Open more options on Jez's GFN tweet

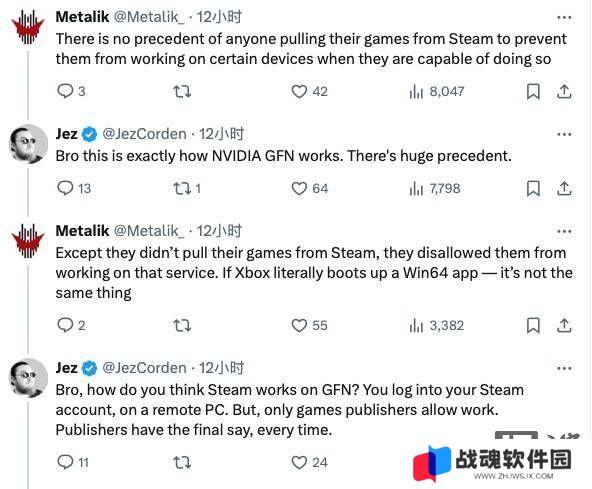tap(564, 134)
